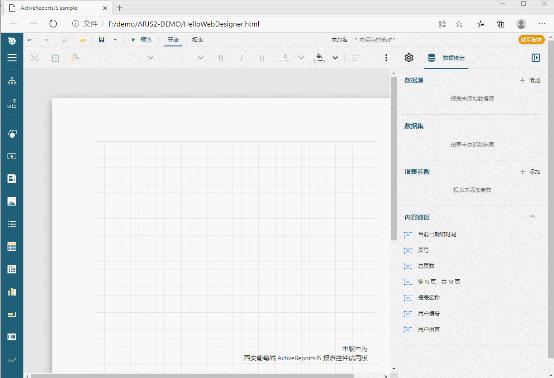Apply the fill color bucket button

[x=319, y=58]
